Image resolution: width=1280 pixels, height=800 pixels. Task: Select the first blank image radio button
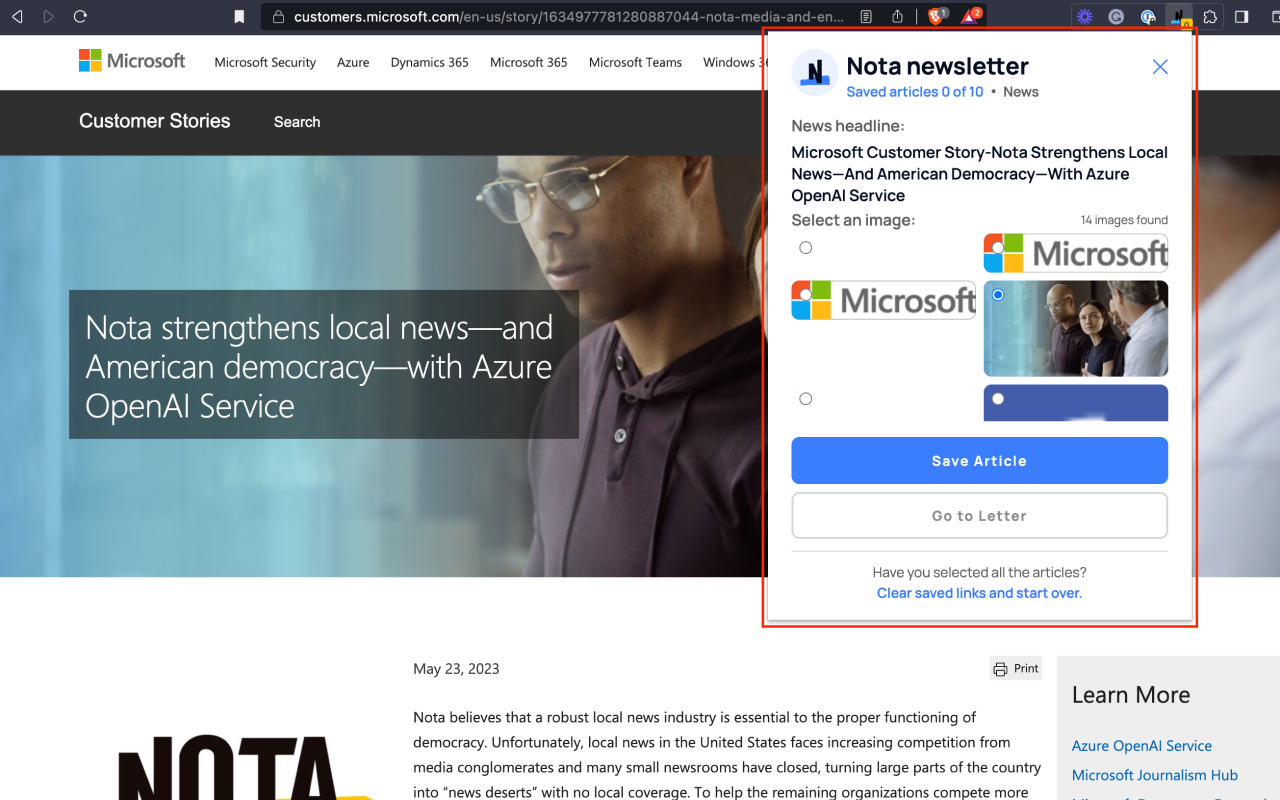click(x=806, y=248)
